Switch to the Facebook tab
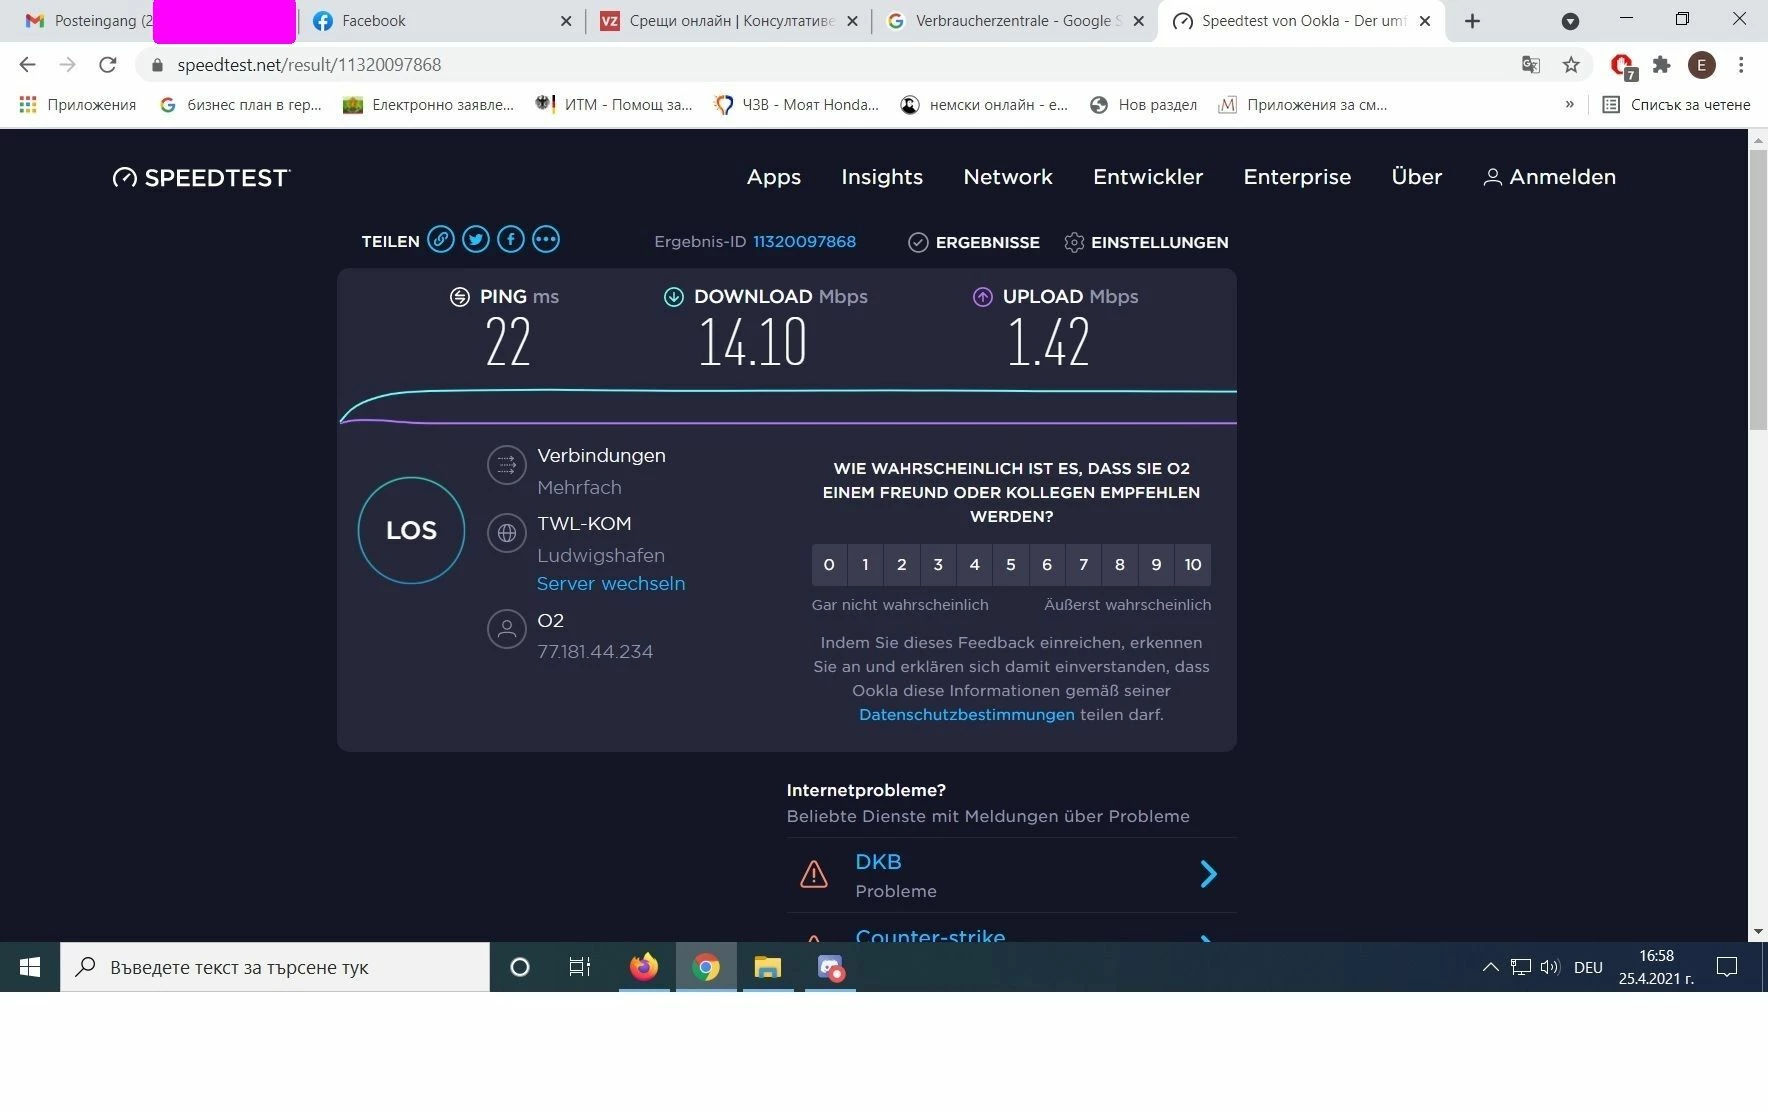The height and width of the screenshot is (1112, 1768). pyautogui.click(x=440, y=21)
